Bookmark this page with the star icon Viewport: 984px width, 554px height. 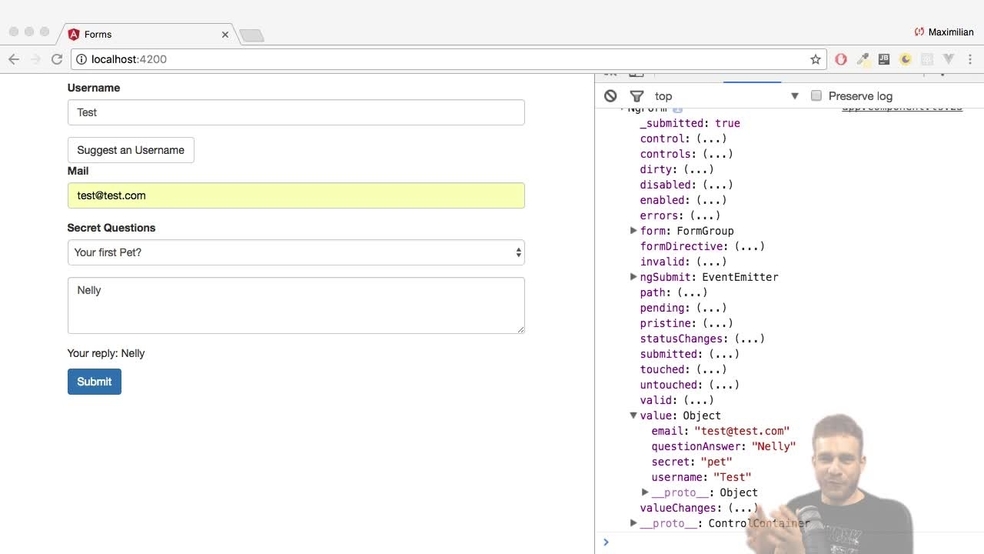coord(815,59)
